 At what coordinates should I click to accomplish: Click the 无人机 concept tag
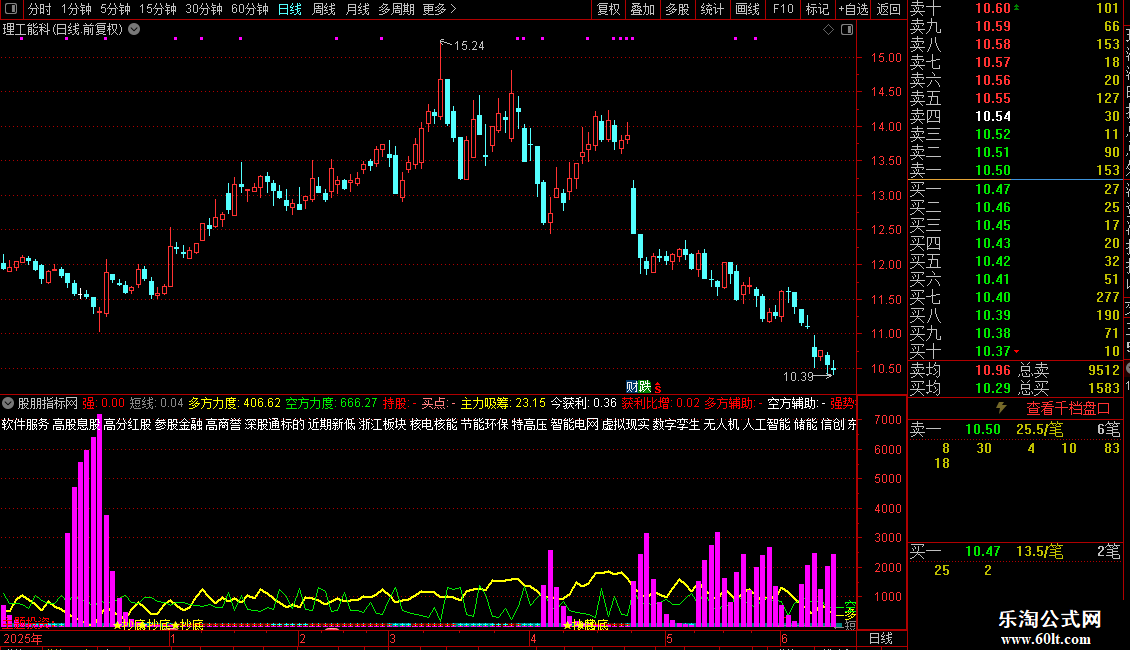721,424
